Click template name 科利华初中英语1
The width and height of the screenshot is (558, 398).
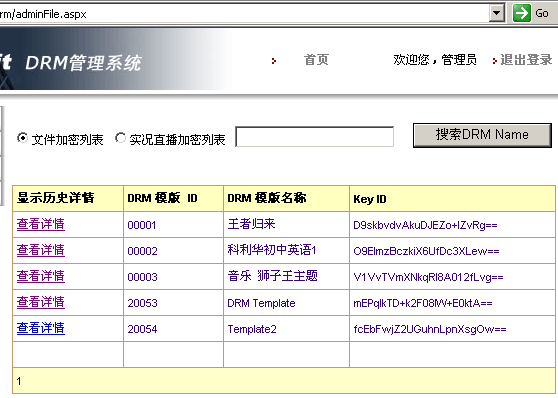point(272,250)
